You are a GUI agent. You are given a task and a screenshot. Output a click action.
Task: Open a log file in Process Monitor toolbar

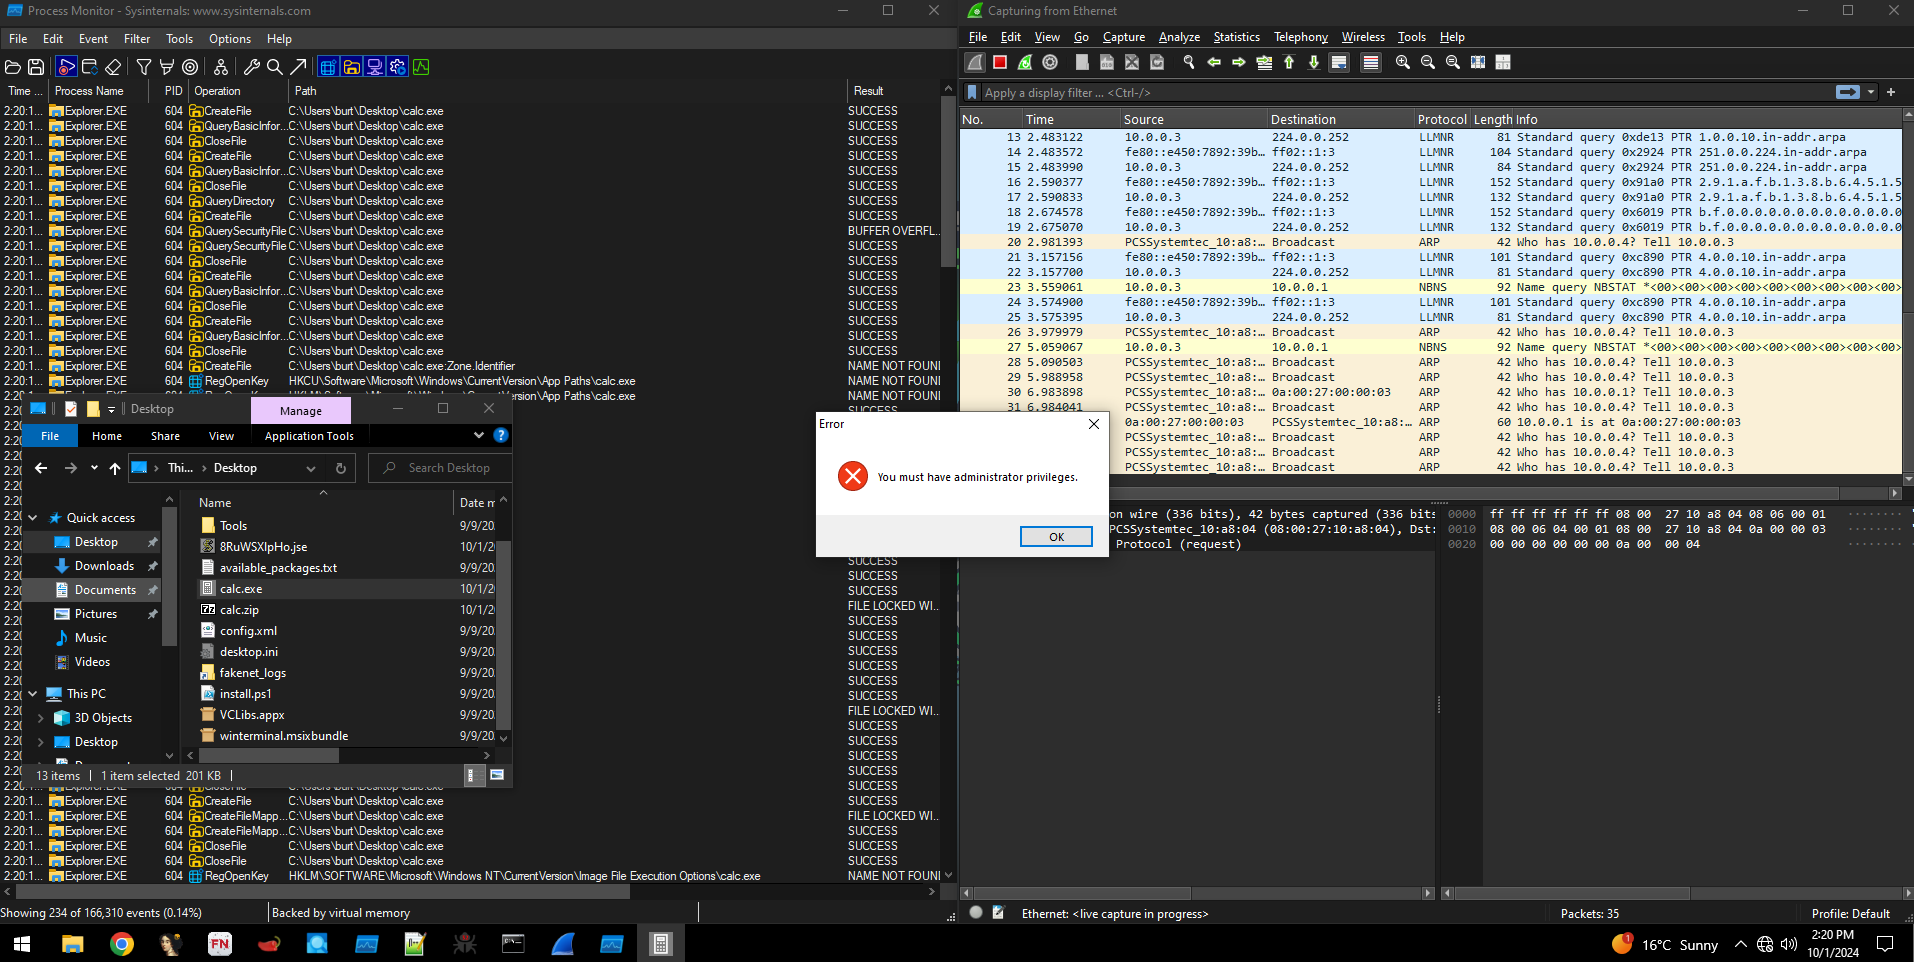(x=13, y=67)
